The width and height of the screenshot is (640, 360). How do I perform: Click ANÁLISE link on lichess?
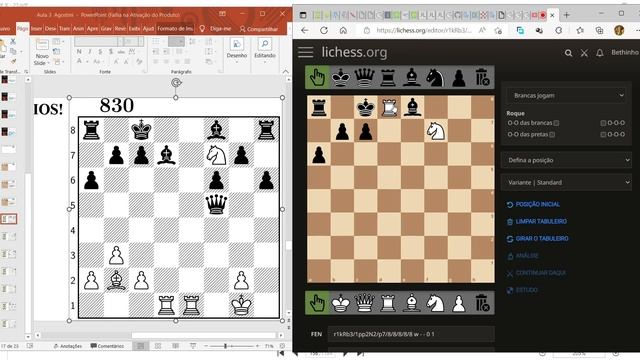(x=522, y=256)
